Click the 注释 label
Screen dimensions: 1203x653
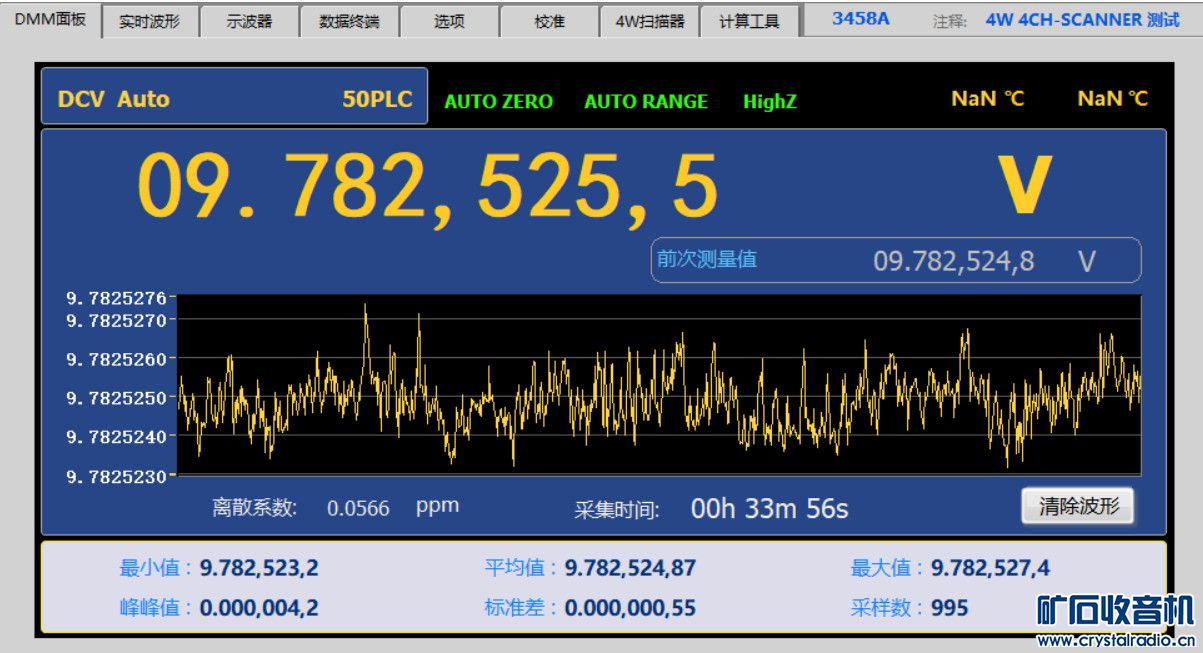click(951, 20)
